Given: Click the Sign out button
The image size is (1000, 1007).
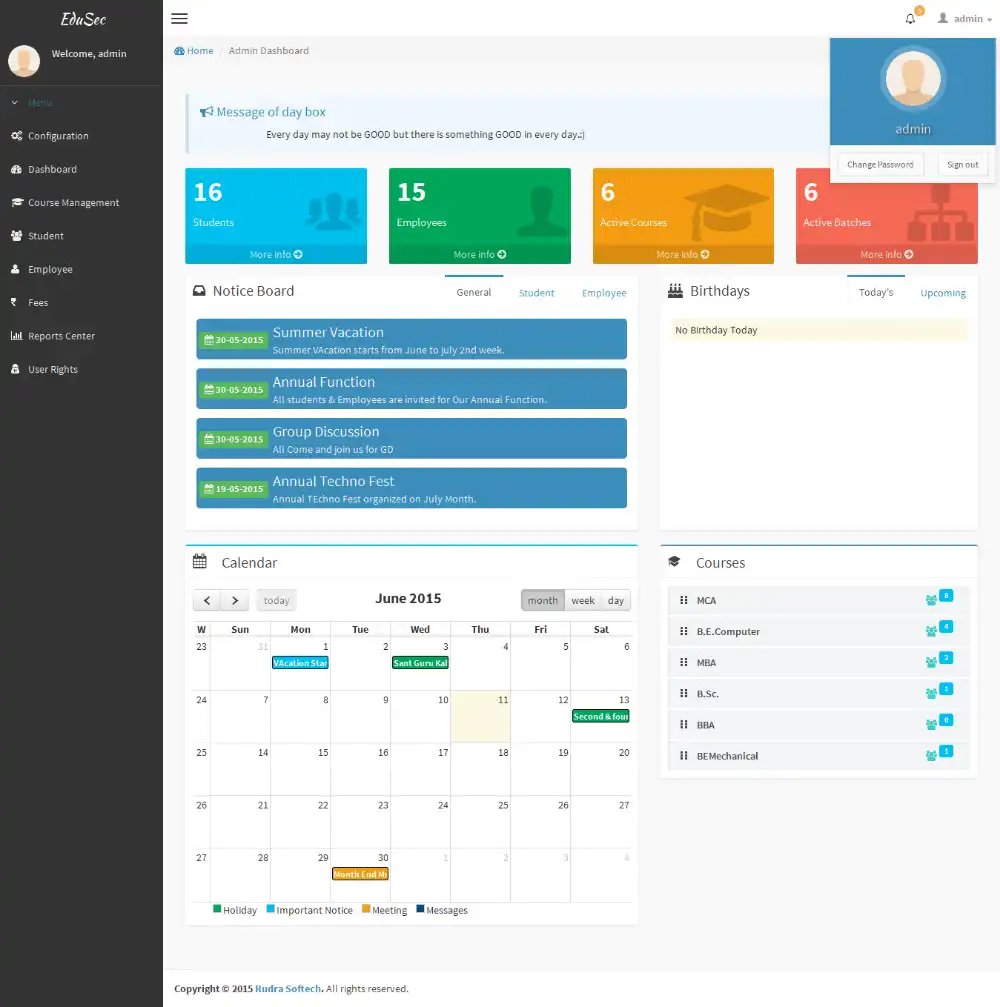Looking at the screenshot, I should pyautogui.click(x=962, y=164).
